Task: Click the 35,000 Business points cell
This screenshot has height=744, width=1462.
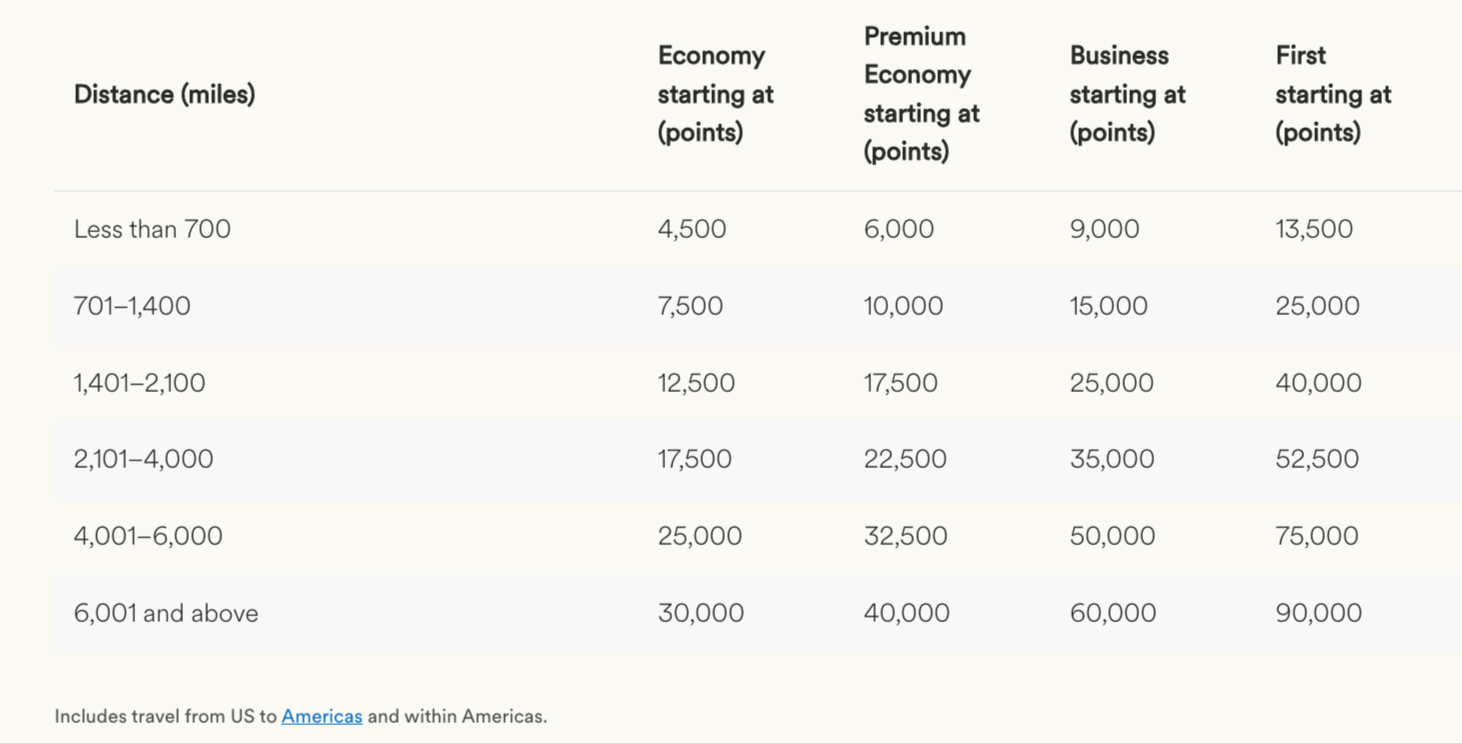Action: click(1112, 459)
